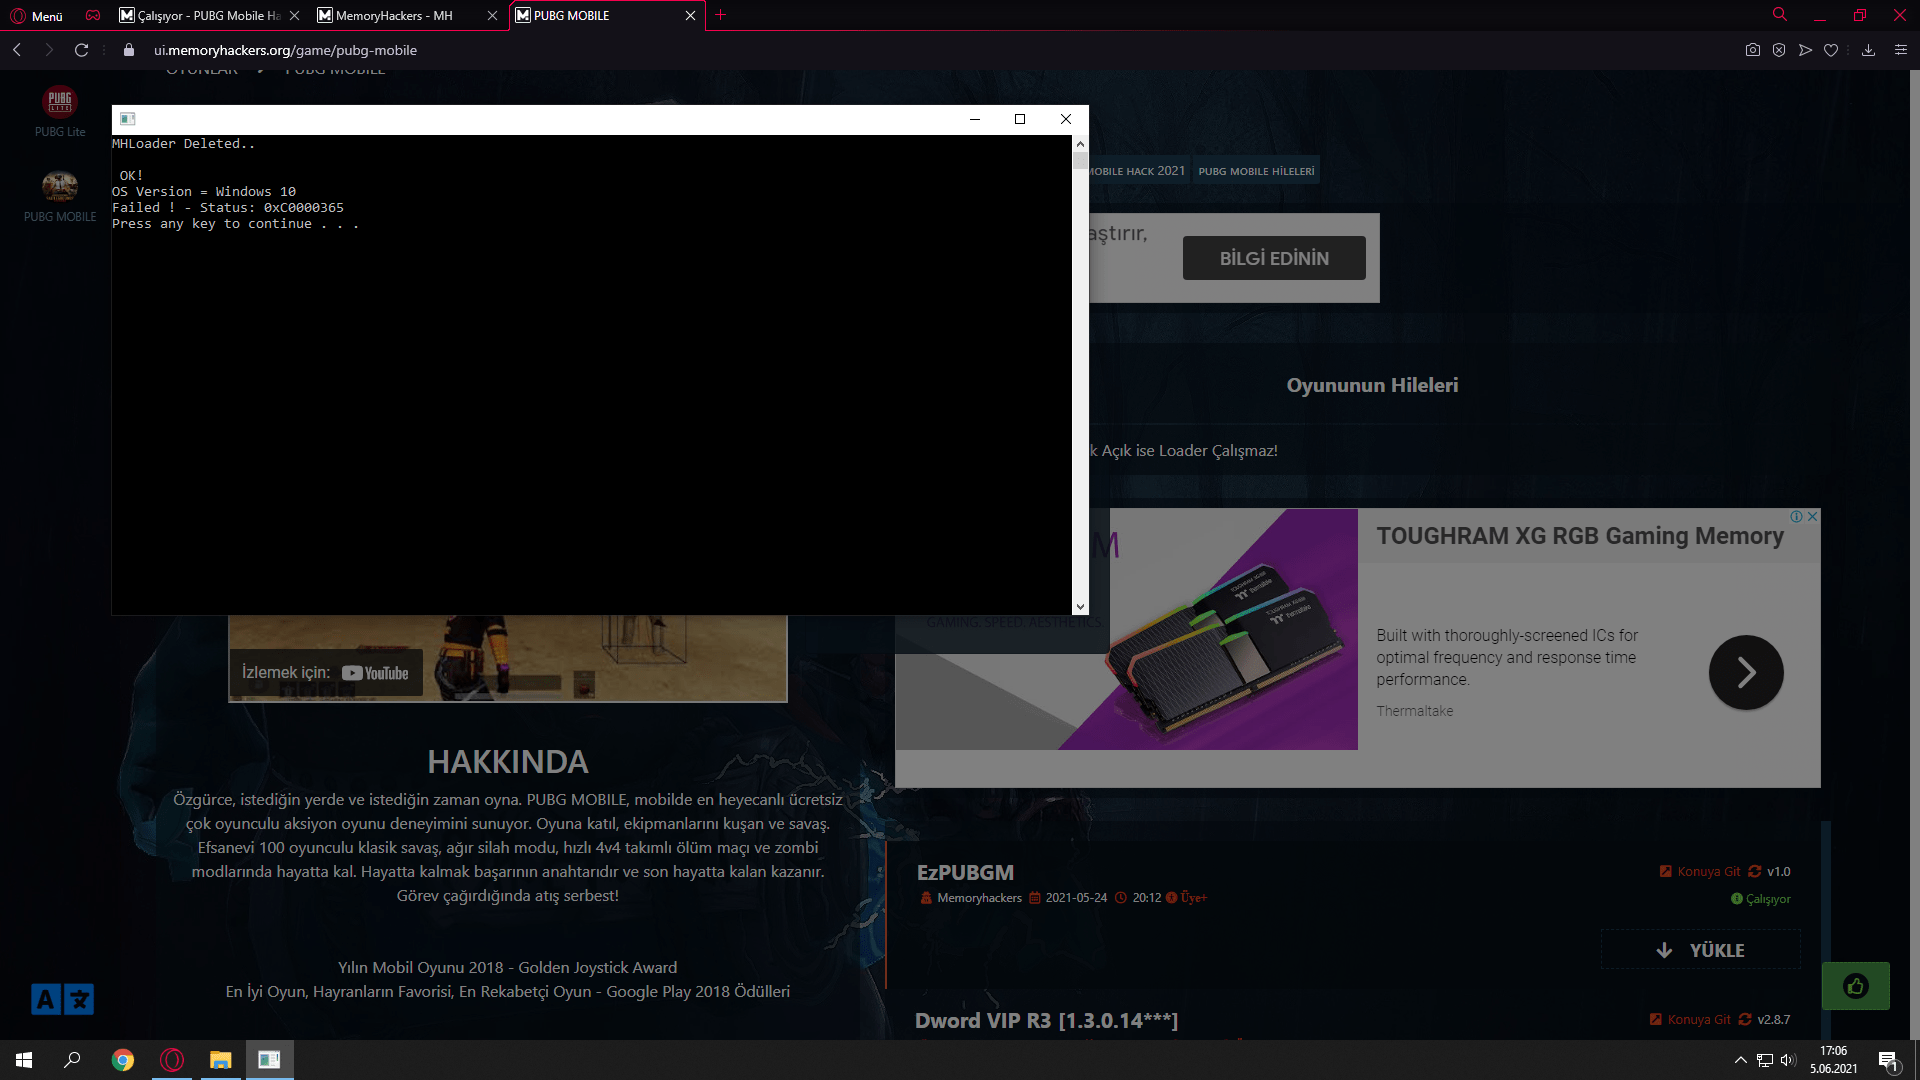Open the Windows Start menu

[x=24, y=1060]
